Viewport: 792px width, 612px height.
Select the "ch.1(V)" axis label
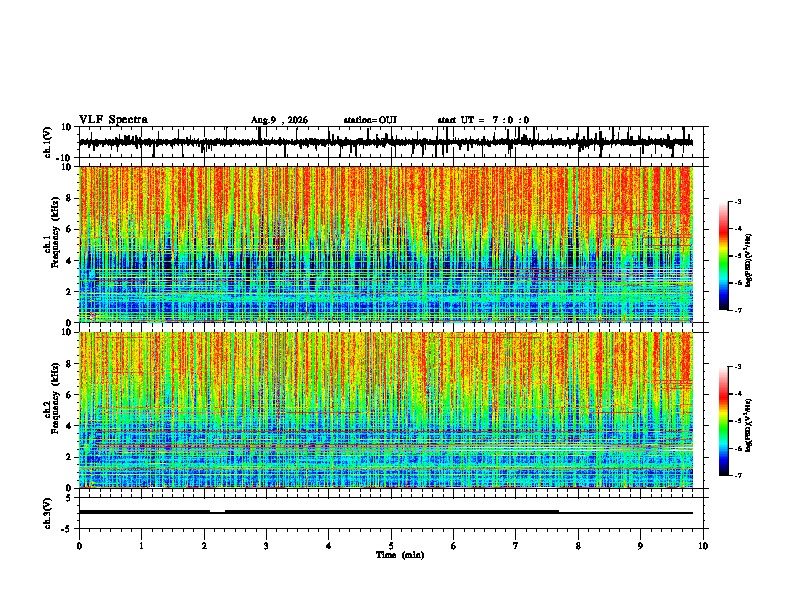pos(48,142)
